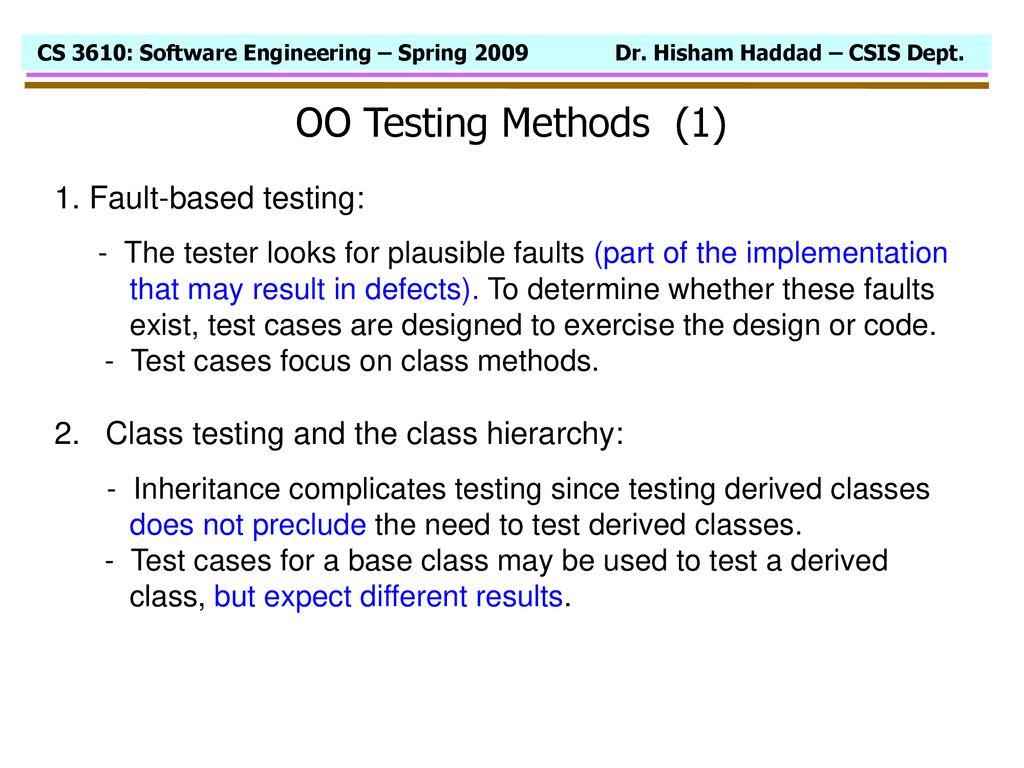Click the purple horizontal line under header
Viewport: 1024px width, 768px height.
[507, 76]
